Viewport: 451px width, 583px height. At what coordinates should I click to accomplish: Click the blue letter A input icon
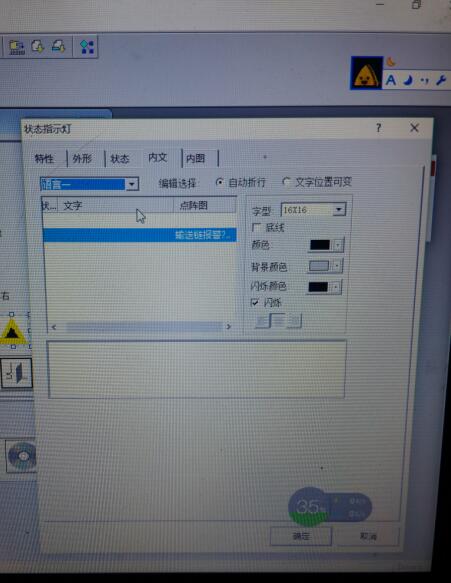click(390, 80)
